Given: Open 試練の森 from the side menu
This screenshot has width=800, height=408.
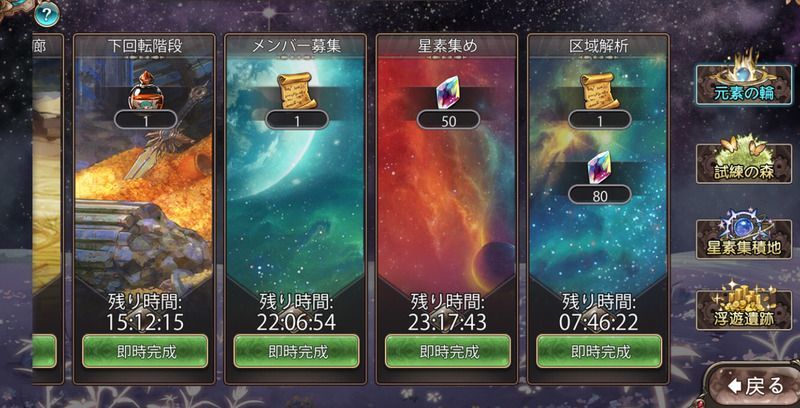Looking at the screenshot, I should click(744, 163).
